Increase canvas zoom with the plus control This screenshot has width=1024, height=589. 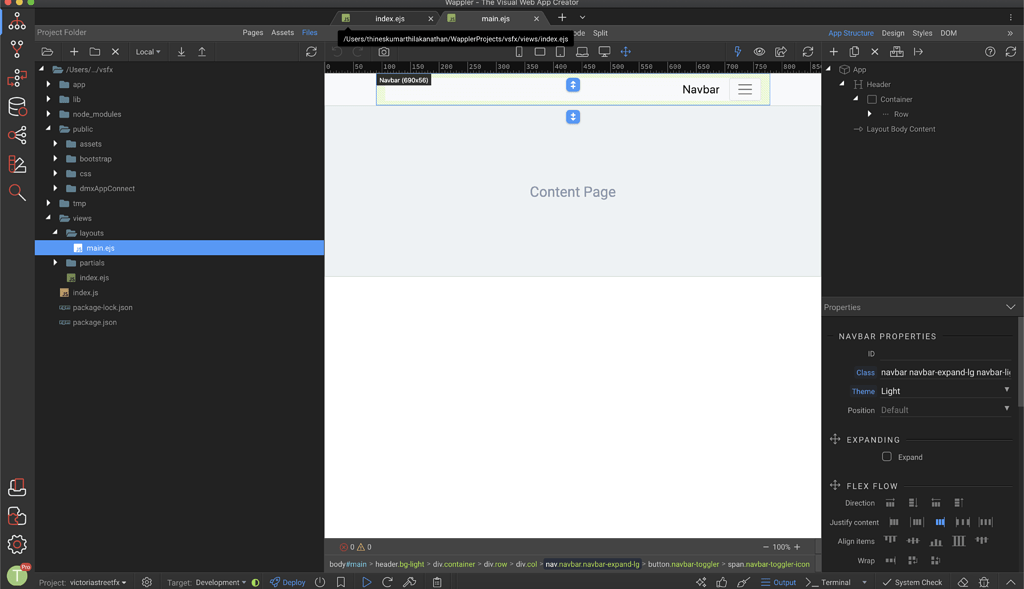797,547
